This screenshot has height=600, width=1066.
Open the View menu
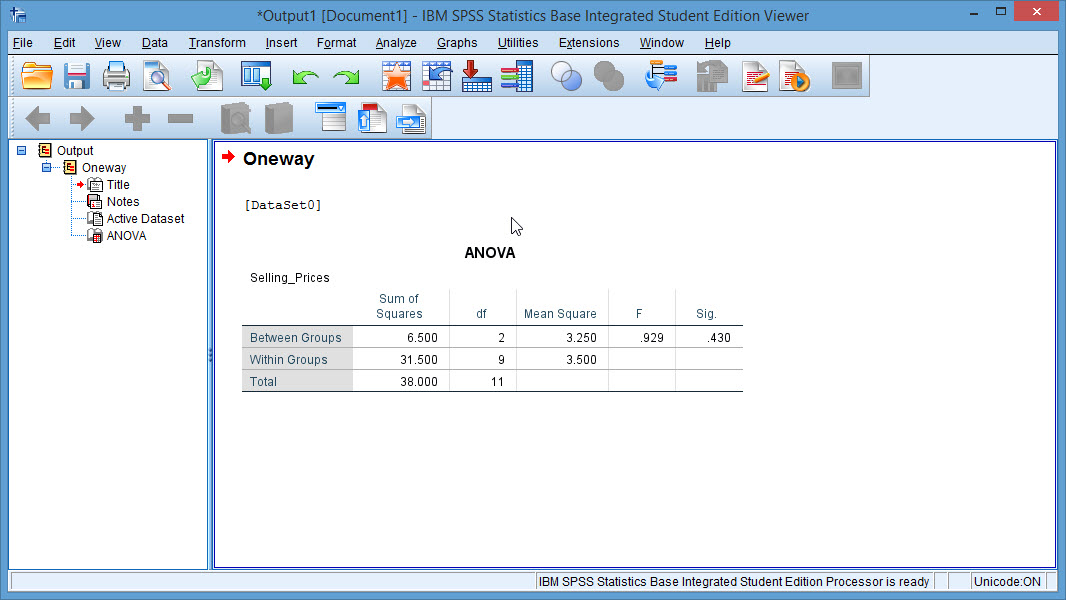click(x=107, y=43)
